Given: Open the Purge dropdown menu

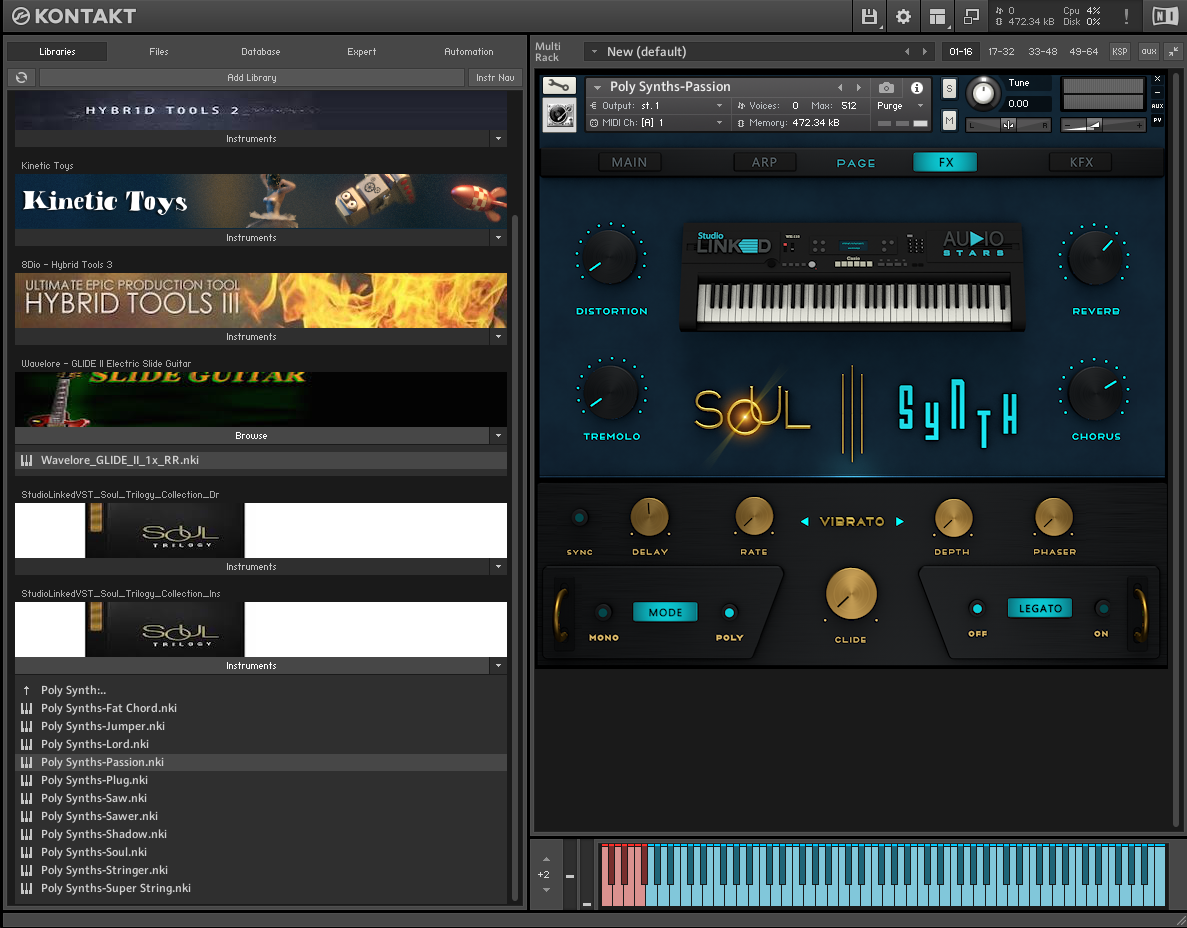Looking at the screenshot, I should tap(901, 106).
